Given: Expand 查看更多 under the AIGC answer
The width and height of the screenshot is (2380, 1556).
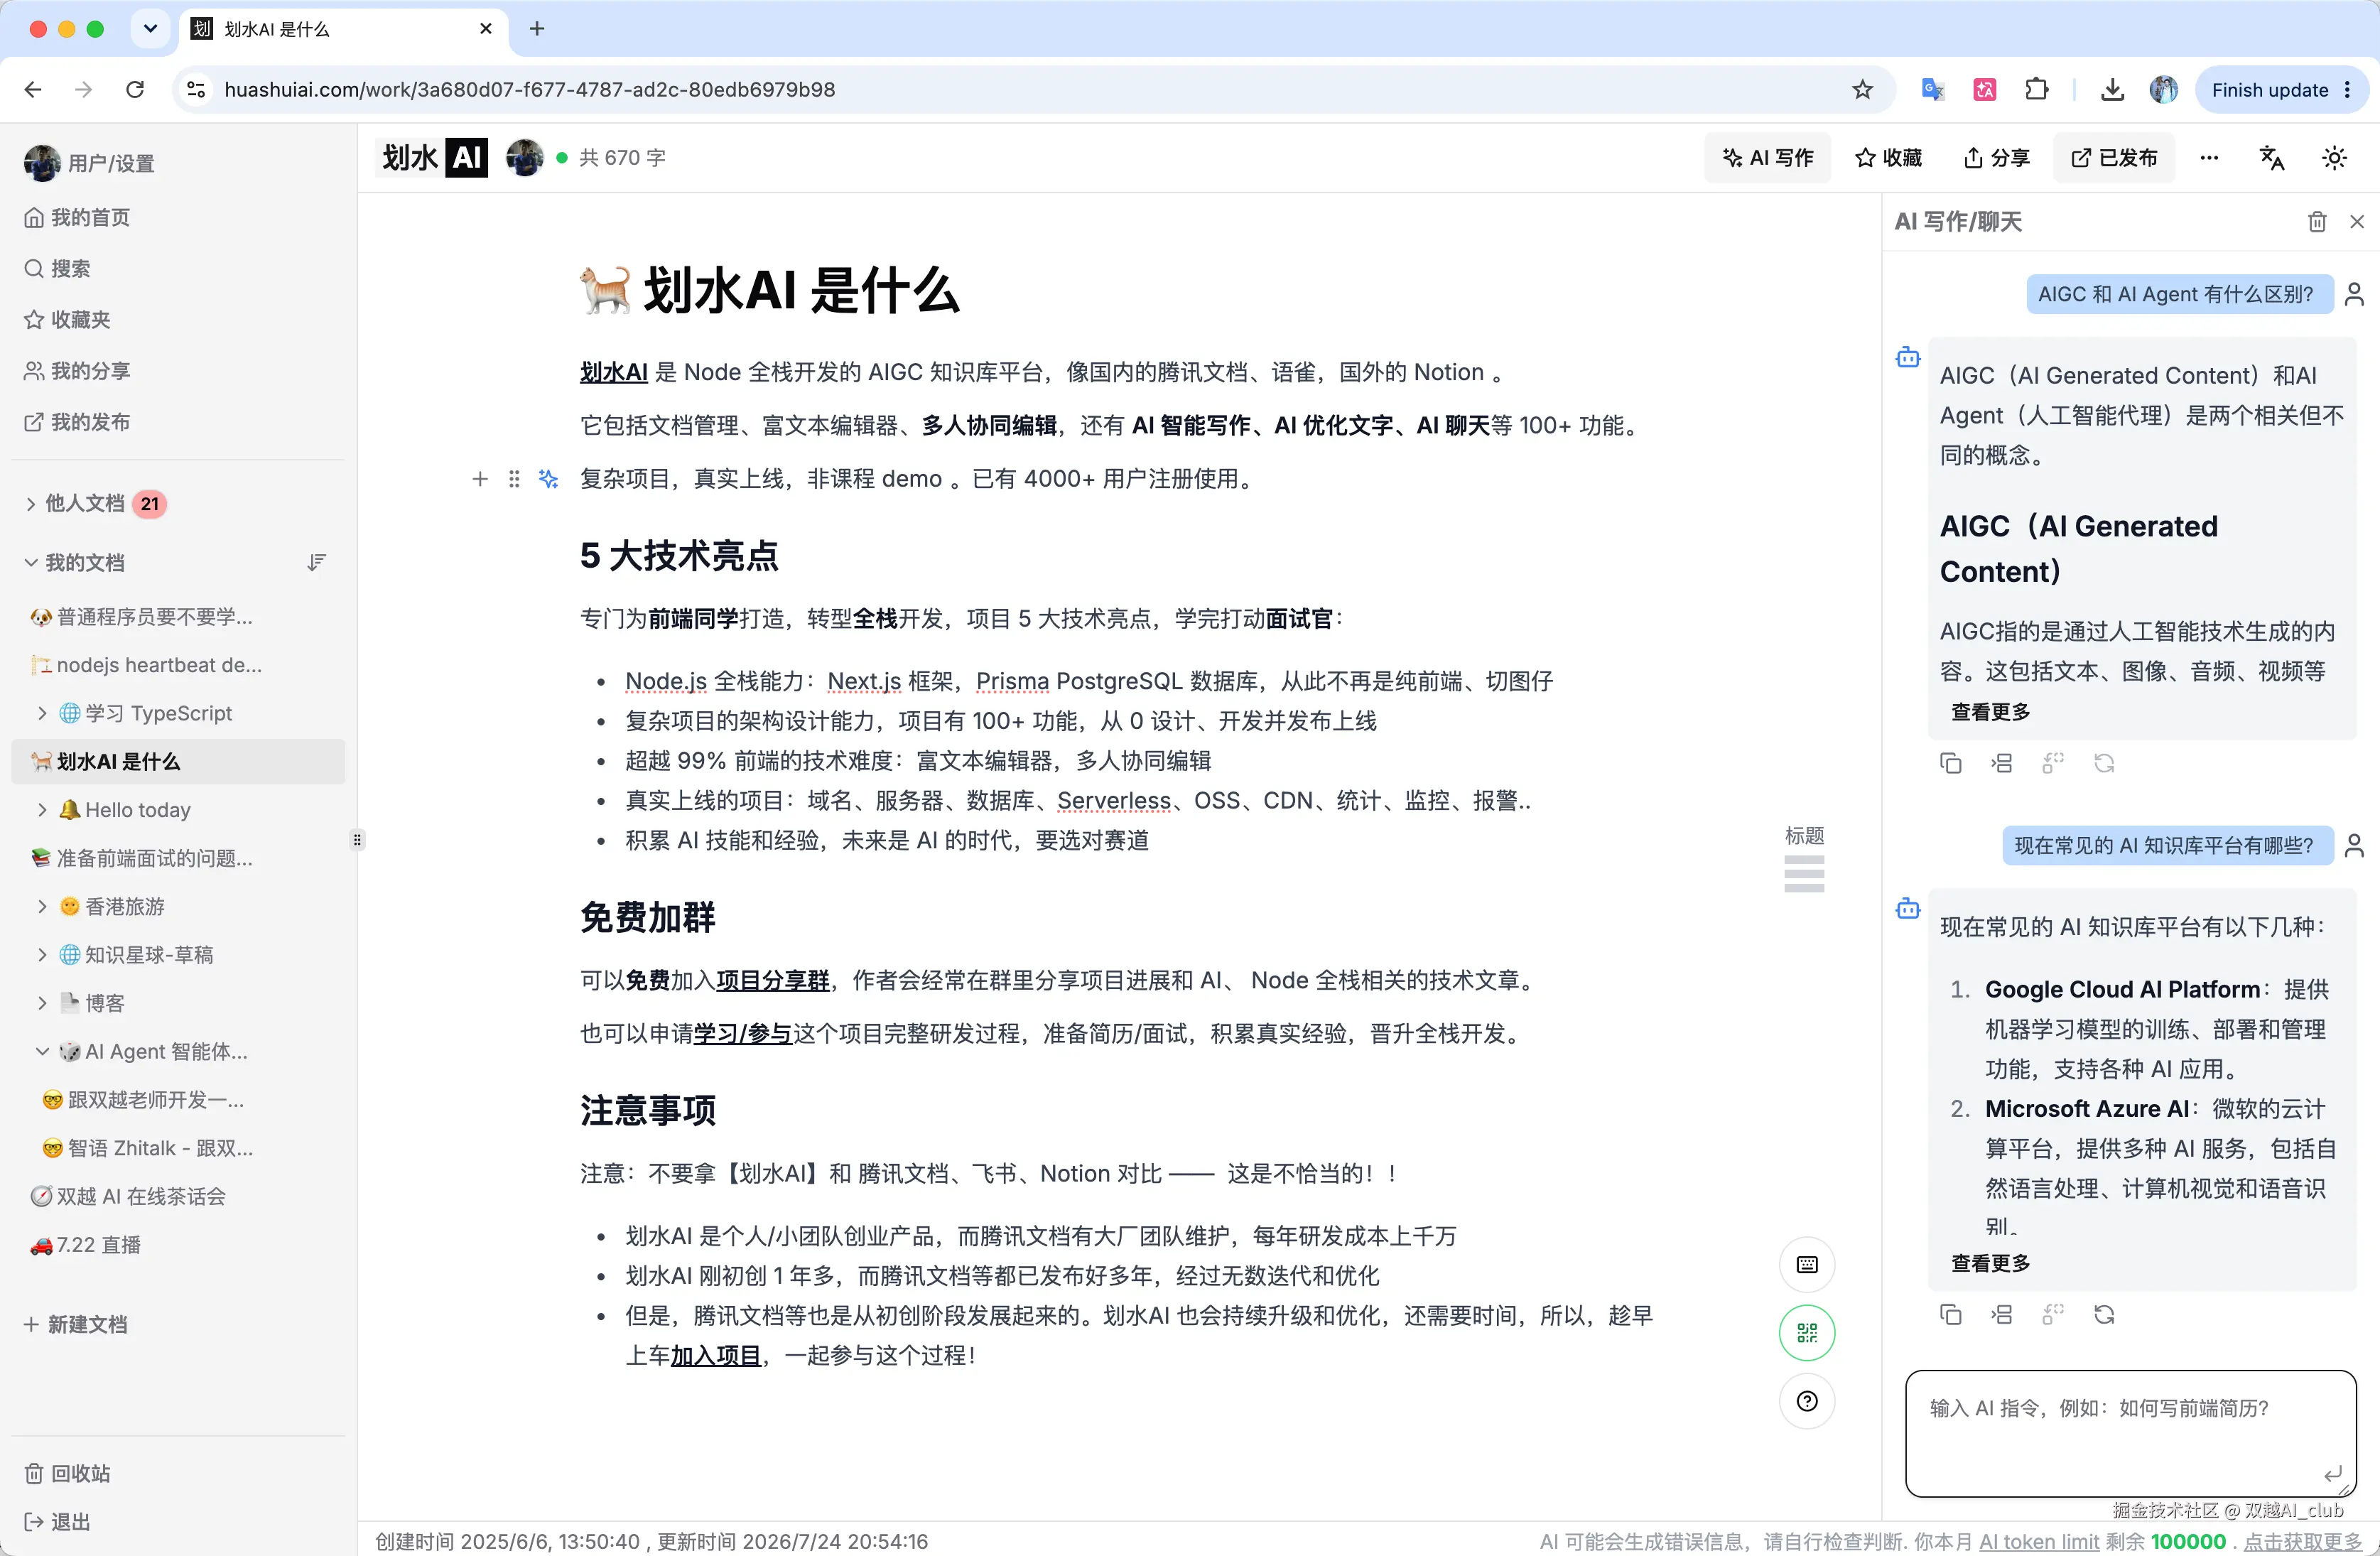Looking at the screenshot, I should (x=1990, y=712).
